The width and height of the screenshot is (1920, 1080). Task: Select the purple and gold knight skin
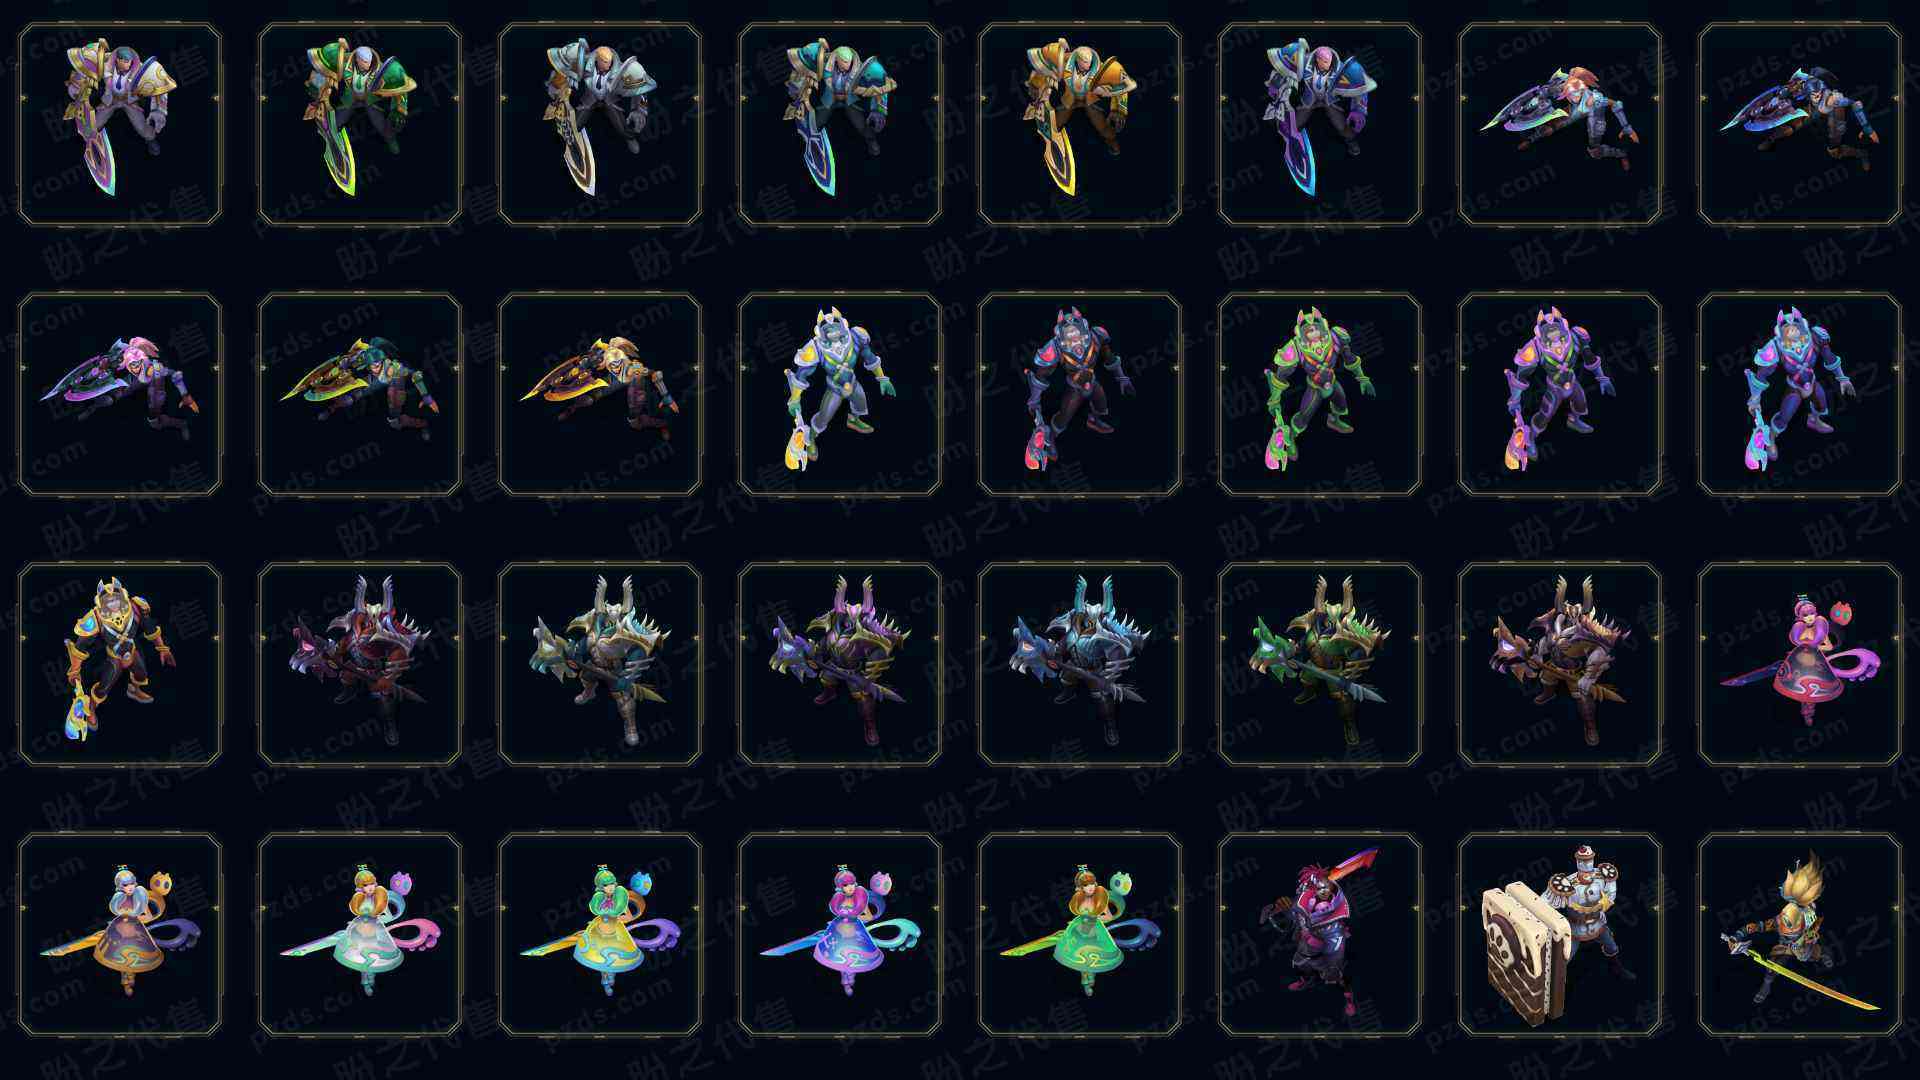[x=120, y=125]
